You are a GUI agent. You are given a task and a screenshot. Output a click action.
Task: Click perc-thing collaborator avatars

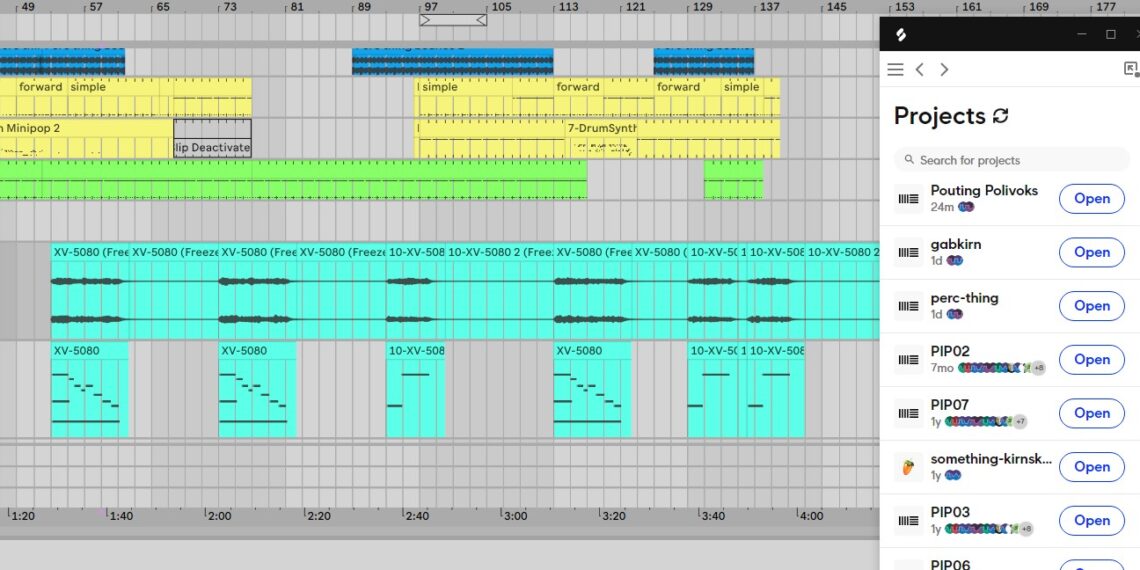pyautogui.click(x=955, y=314)
